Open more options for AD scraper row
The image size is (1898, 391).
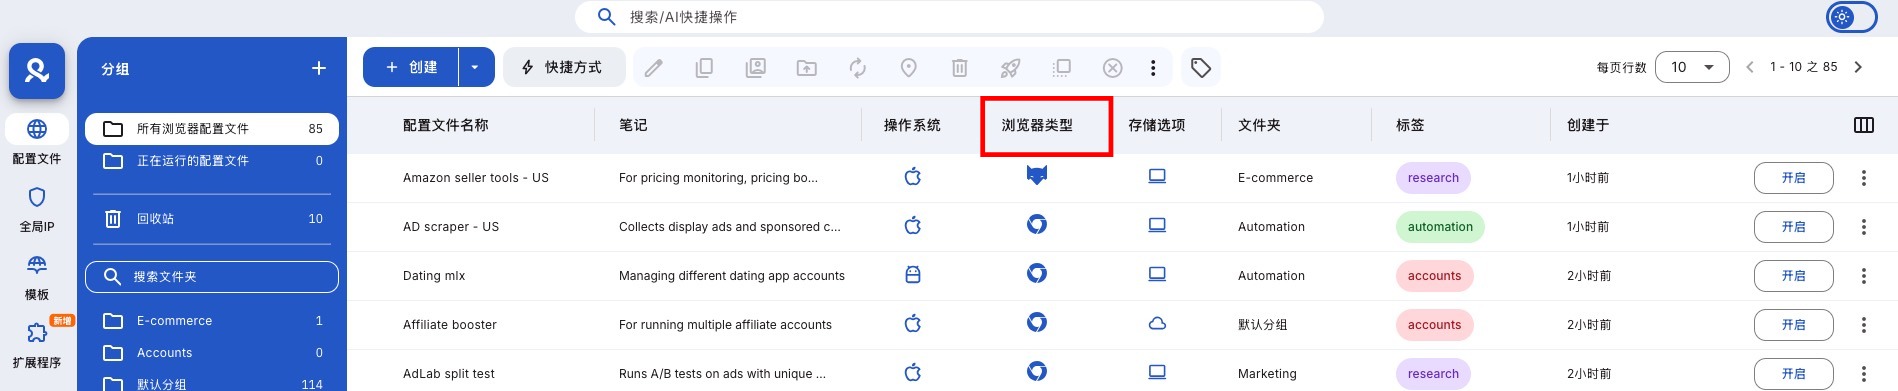pos(1864,227)
